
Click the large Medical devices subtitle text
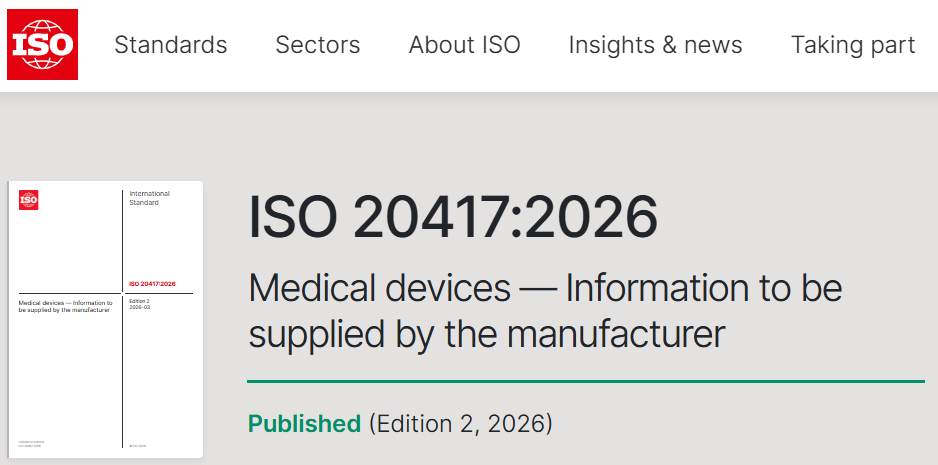545,311
